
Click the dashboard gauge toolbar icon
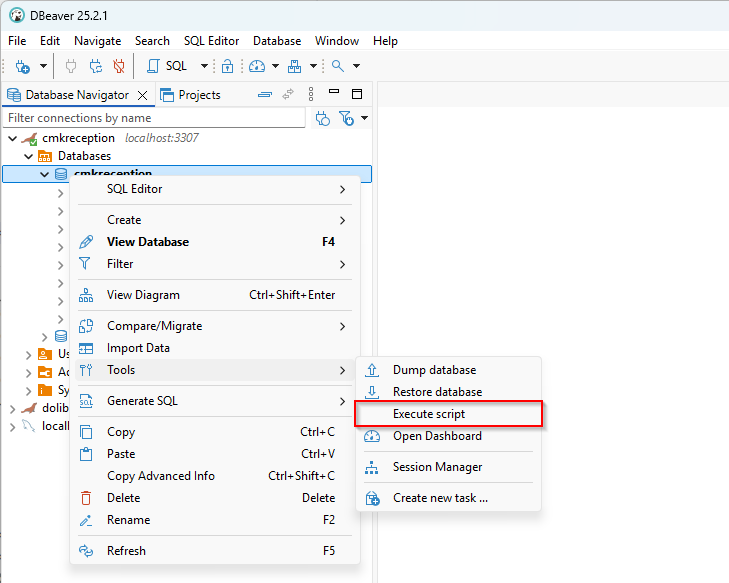point(257,66)
